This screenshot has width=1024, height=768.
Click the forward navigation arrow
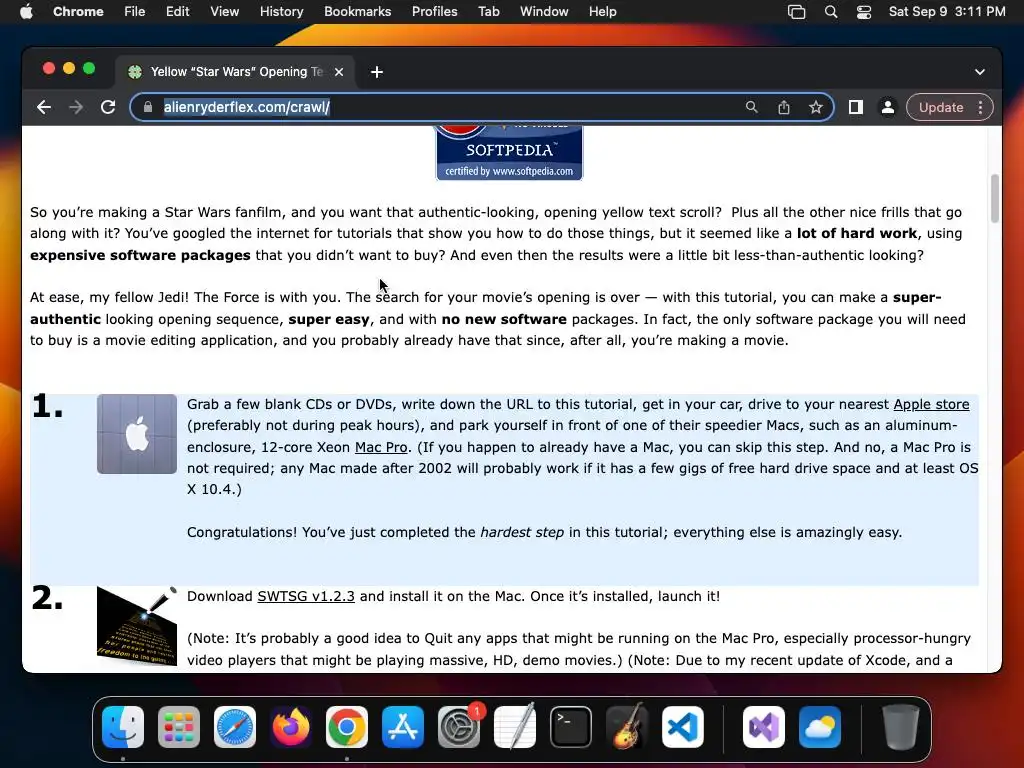76,107
